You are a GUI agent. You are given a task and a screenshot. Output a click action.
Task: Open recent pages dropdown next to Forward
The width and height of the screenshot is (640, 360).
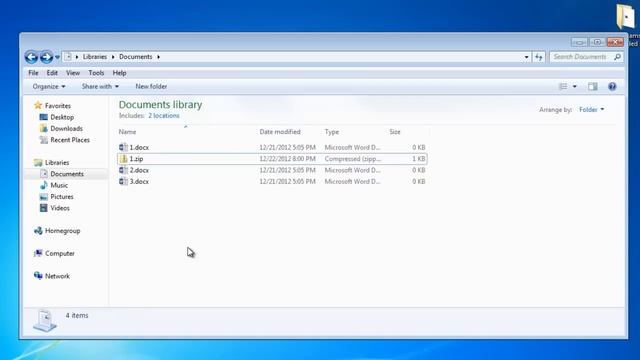pyautogui.click(x=58, y=57)
